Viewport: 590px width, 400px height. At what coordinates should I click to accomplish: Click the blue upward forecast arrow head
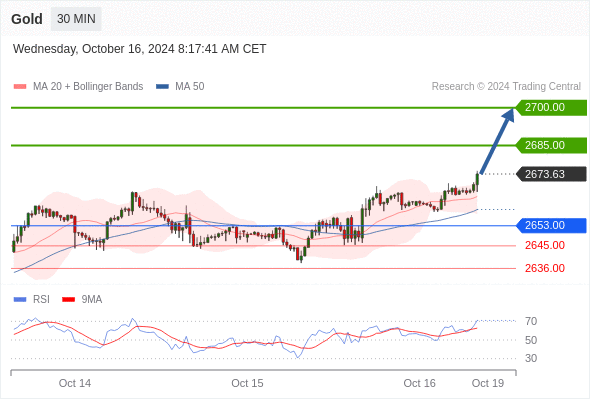point(509,114)
